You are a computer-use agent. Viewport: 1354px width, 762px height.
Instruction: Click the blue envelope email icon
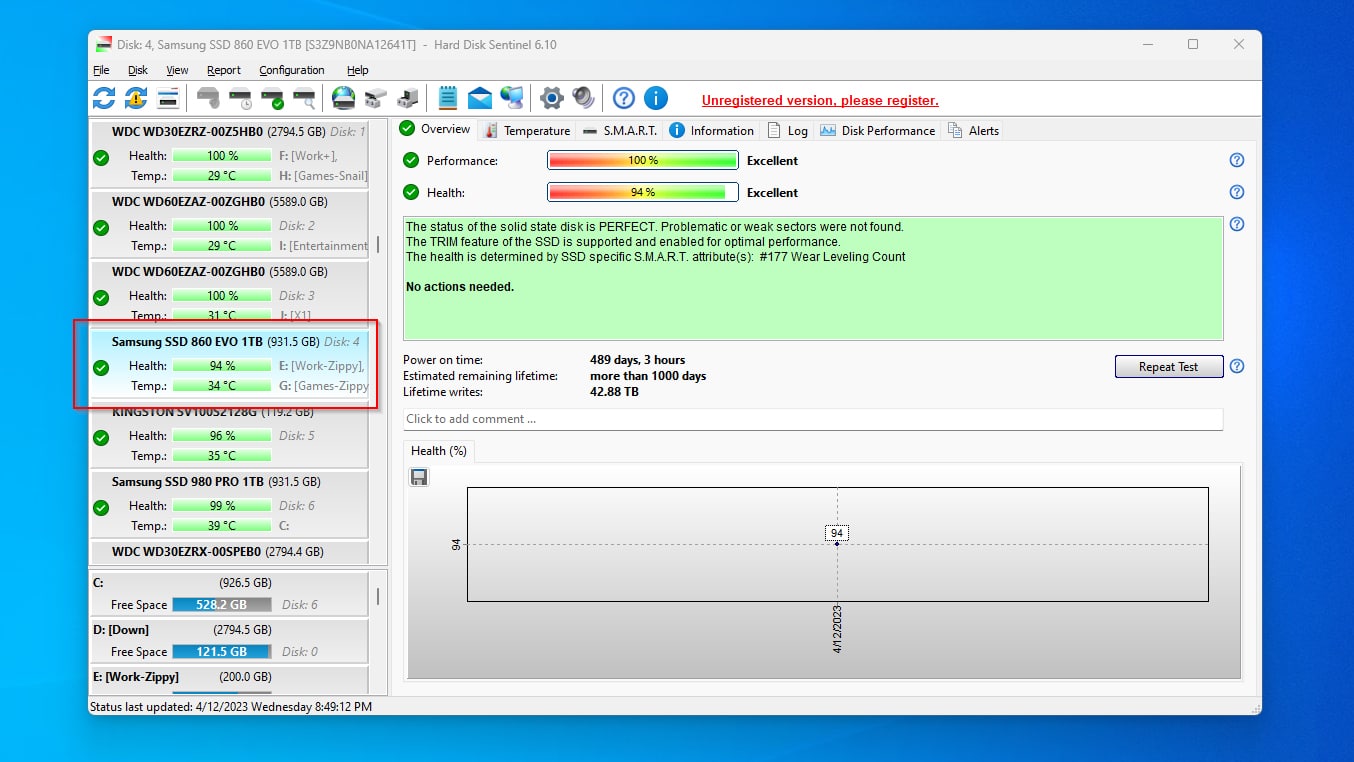[x=480, y=98]
